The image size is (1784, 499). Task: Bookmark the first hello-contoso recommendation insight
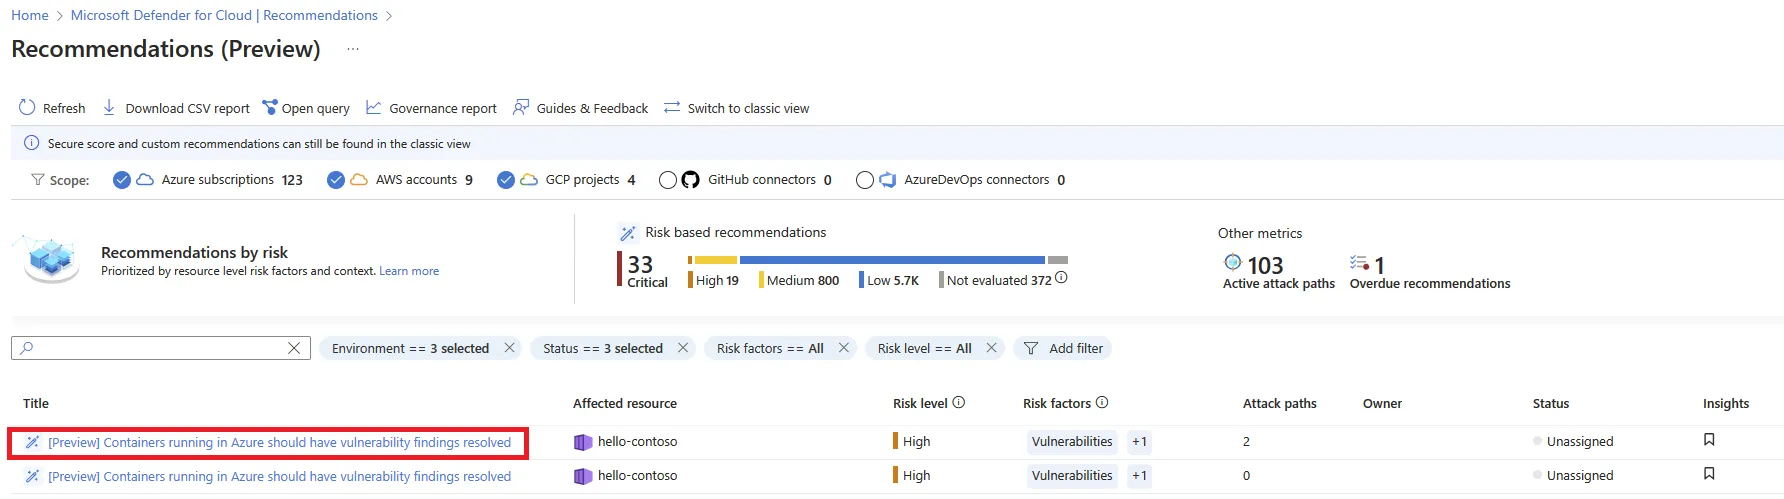point(1709,440)
